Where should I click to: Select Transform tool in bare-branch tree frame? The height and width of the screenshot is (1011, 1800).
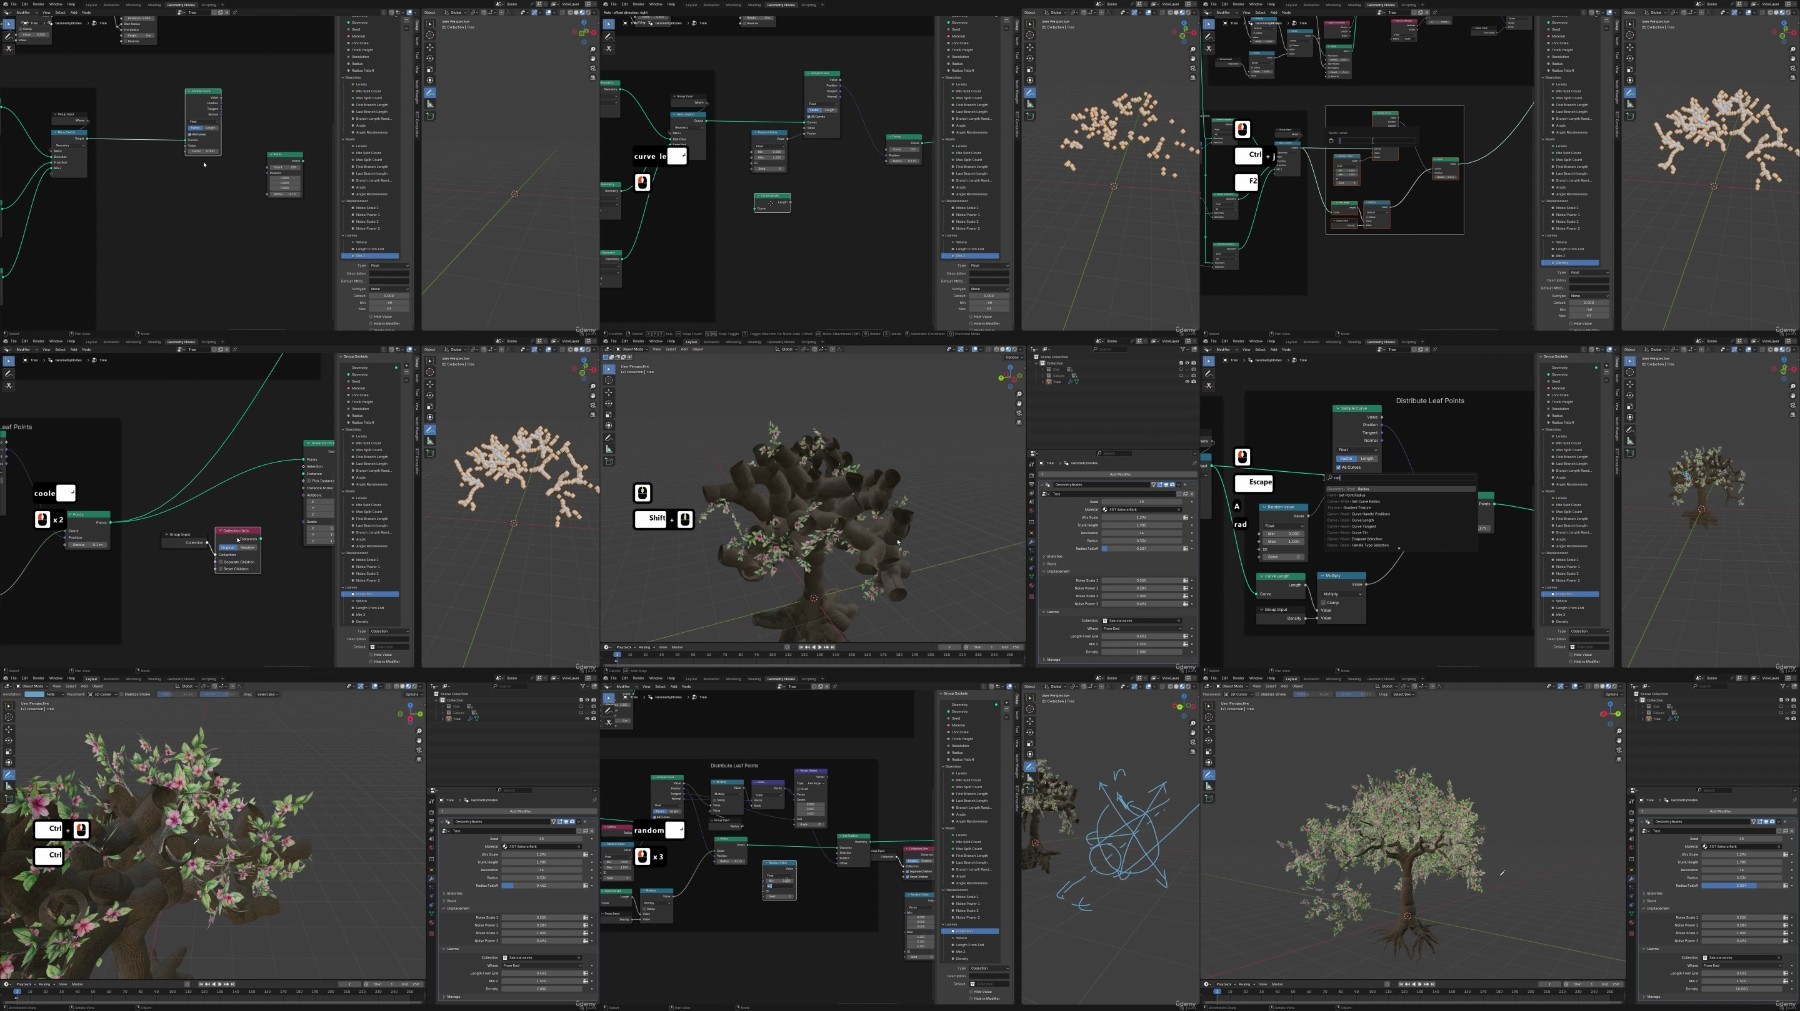click(x=609, y=425)
